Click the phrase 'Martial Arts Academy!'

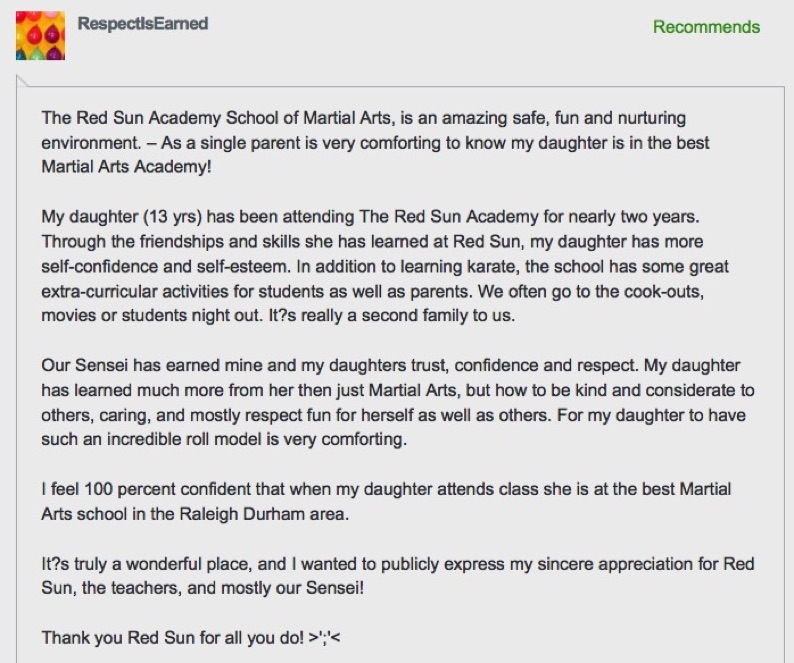point(126,167)
